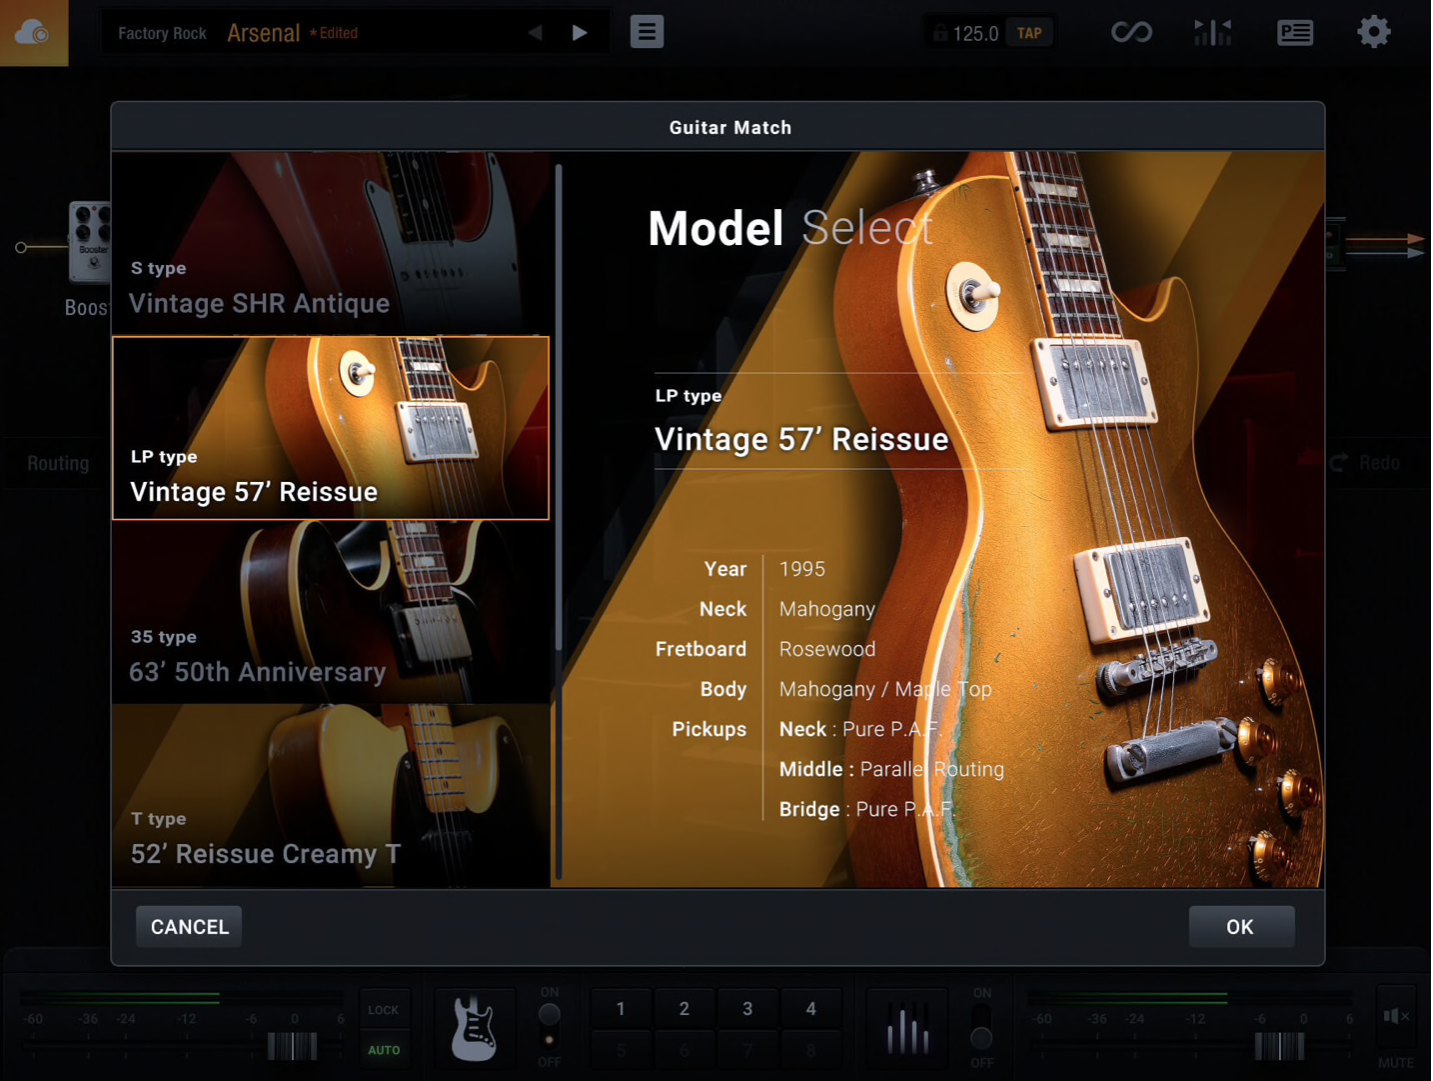Click the next preset arrow
1433x1081 pixels.
pyautogui.click(x=579, y=32)
